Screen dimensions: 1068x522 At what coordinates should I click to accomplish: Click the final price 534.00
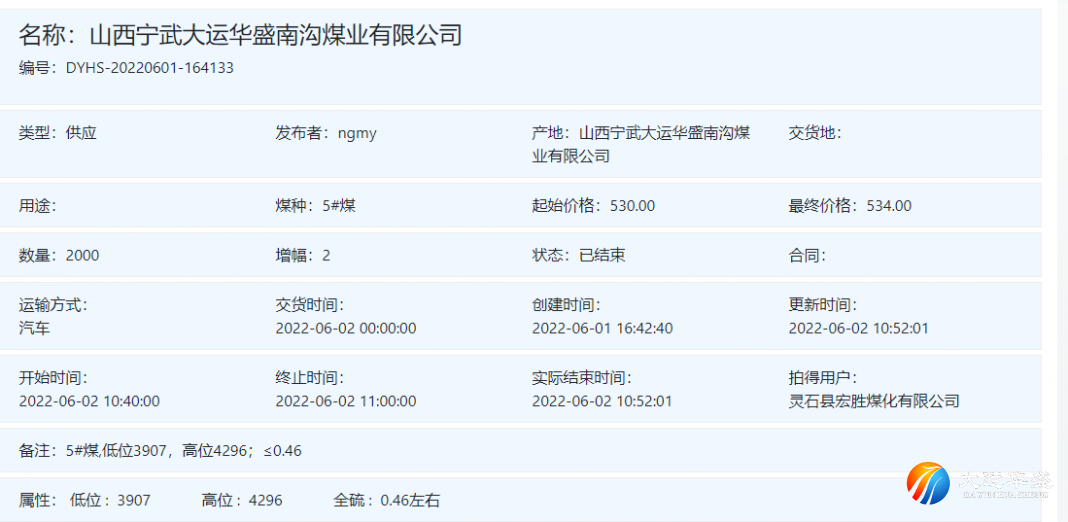pyautogui.click(x=889, y=206)
